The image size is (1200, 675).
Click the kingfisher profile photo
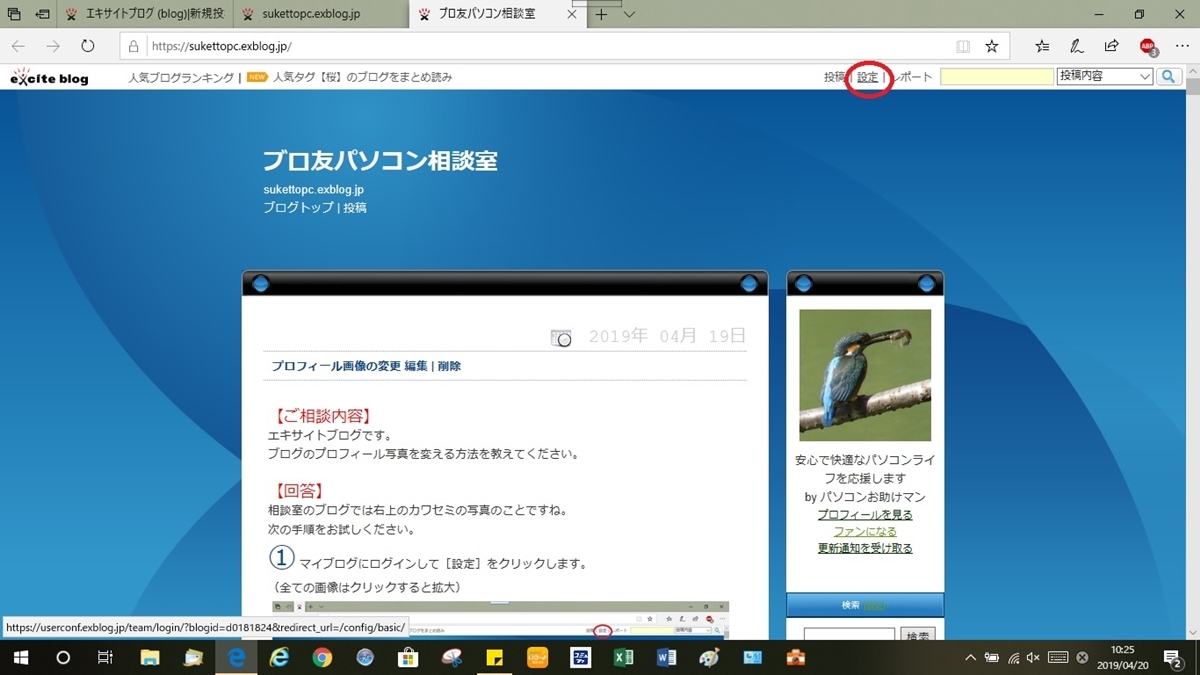(865, 375)
